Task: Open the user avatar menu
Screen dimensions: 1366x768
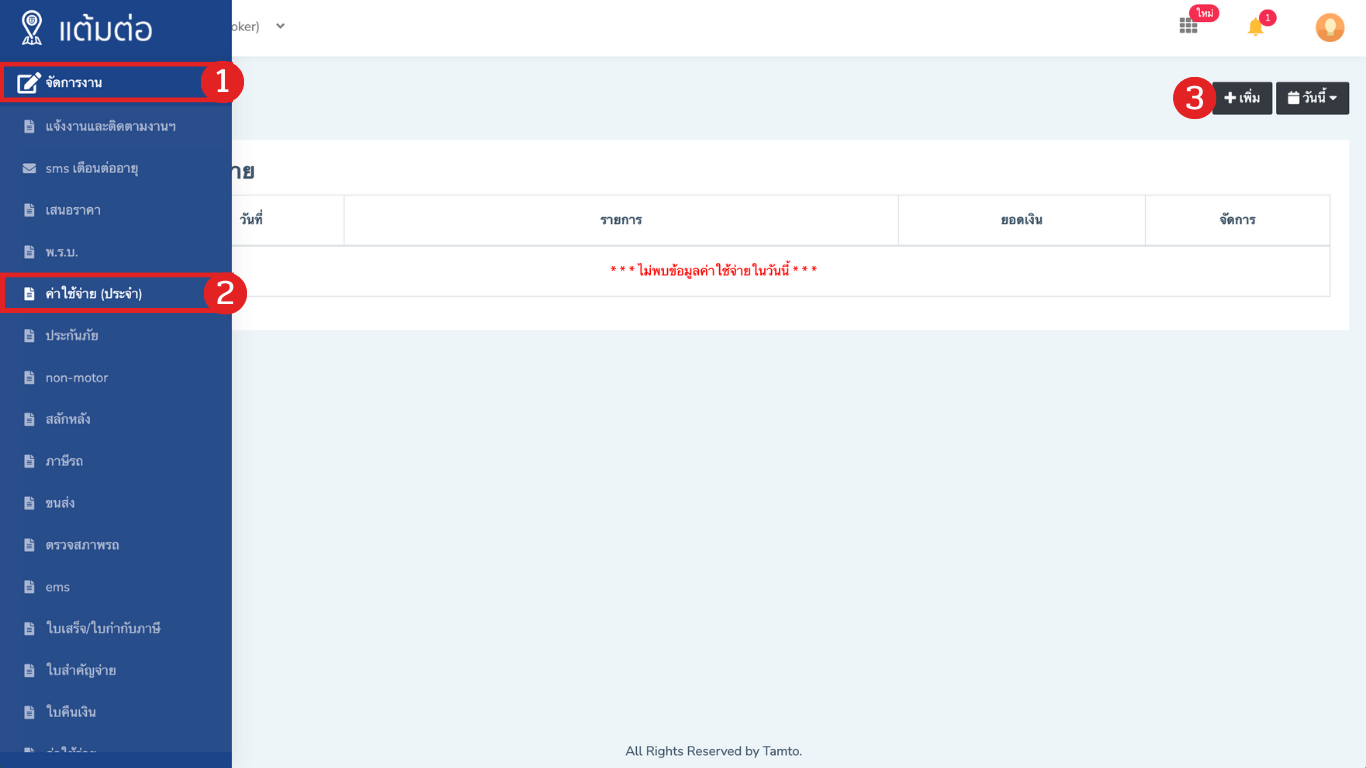Action: tap(1330, 27)
